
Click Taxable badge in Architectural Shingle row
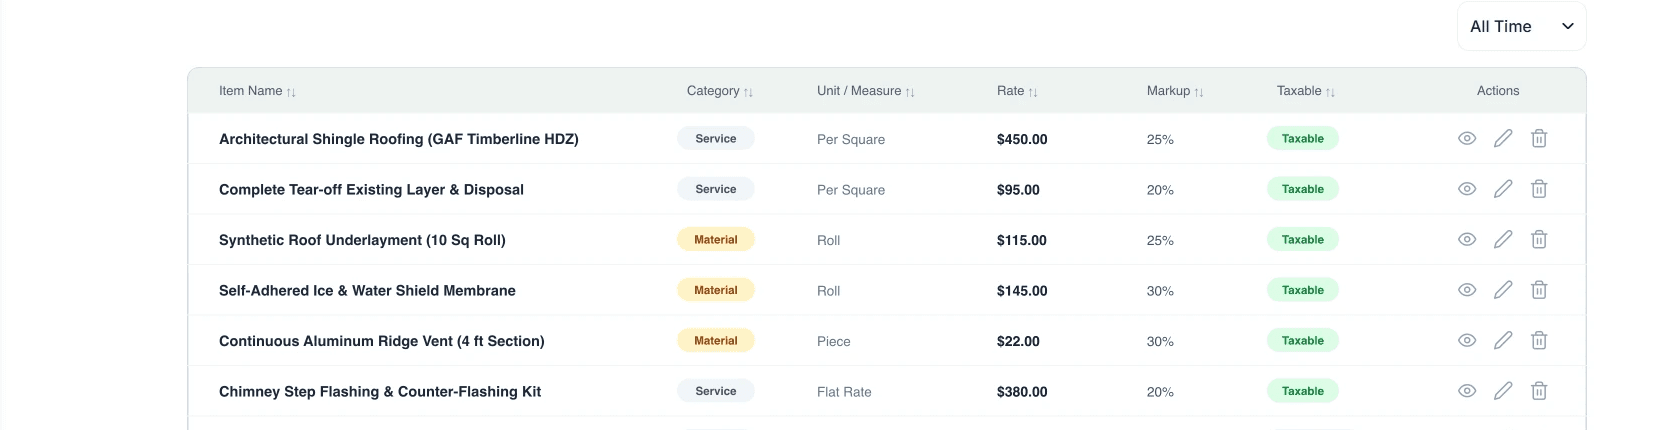pos(1303,139)
